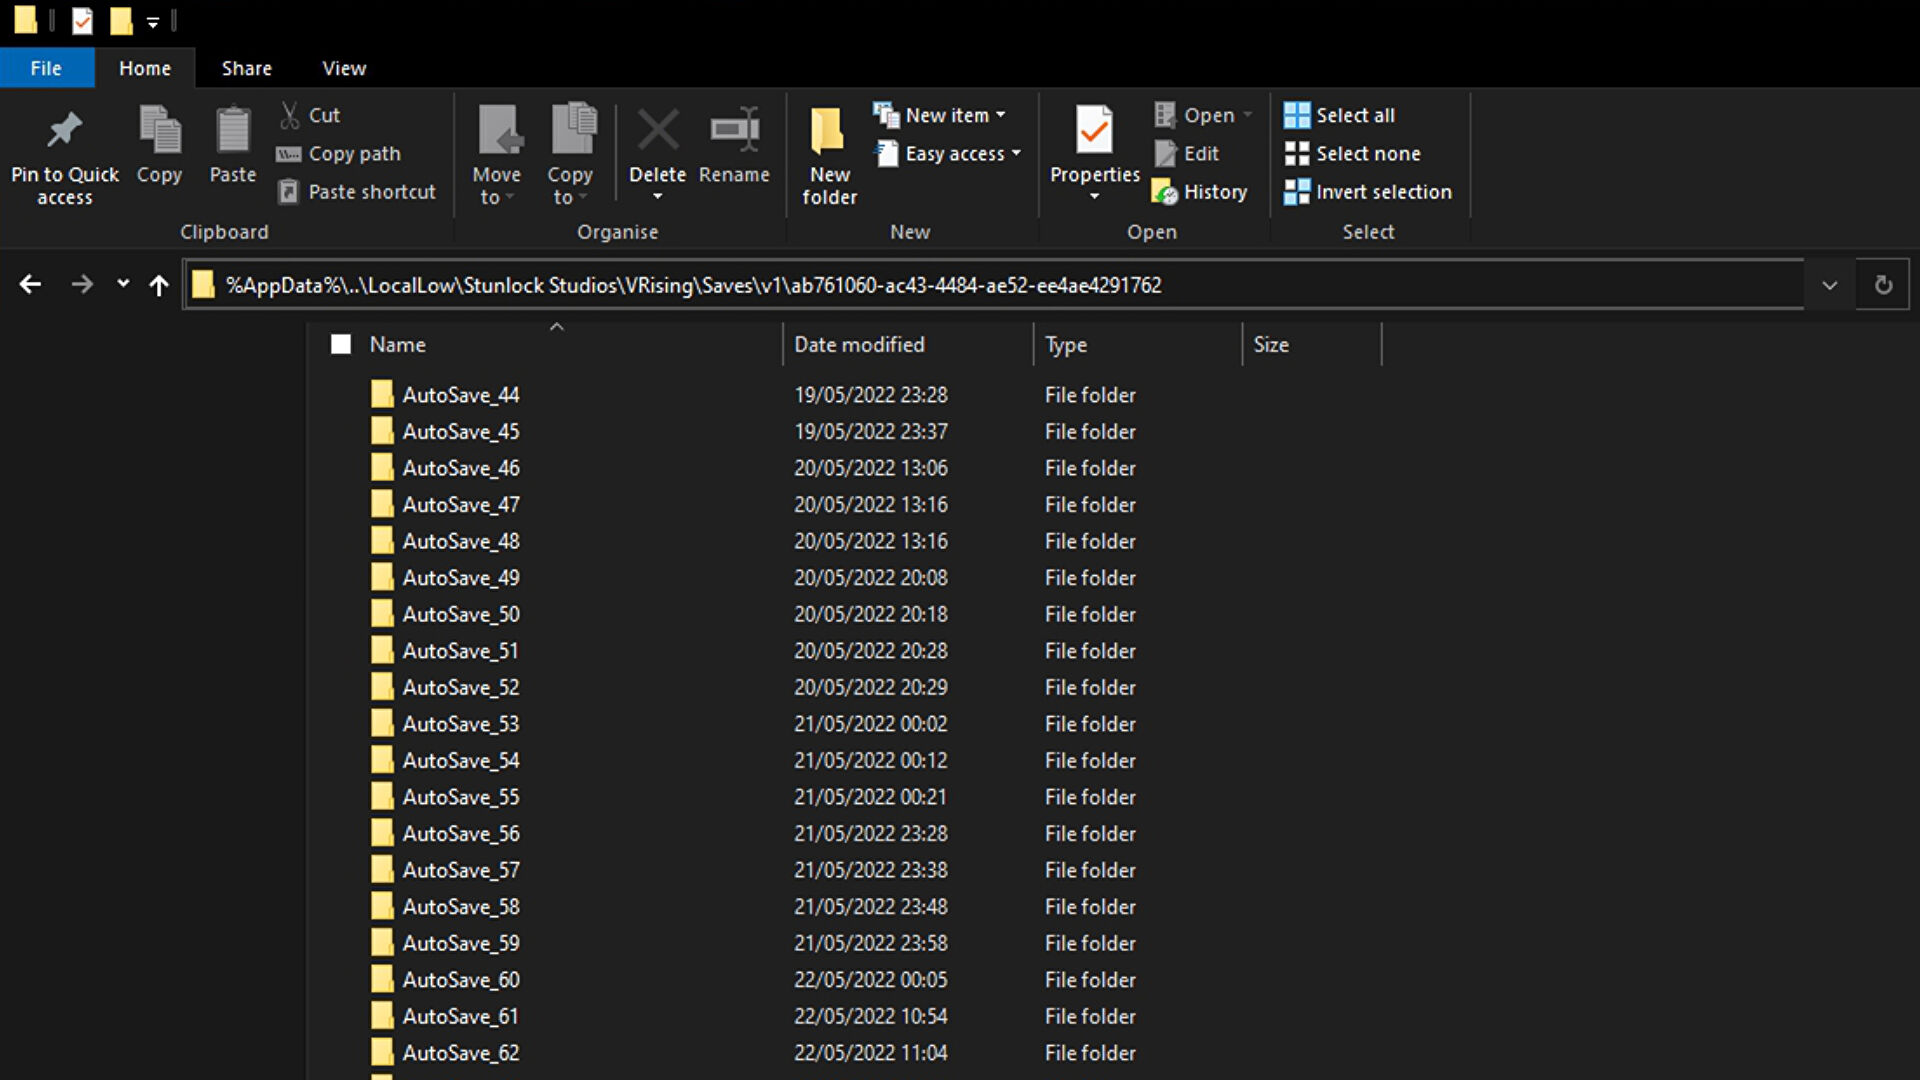Open the View ribbon tab
This screenshot has height=1080, width=1920.
(x=344, y=67)
